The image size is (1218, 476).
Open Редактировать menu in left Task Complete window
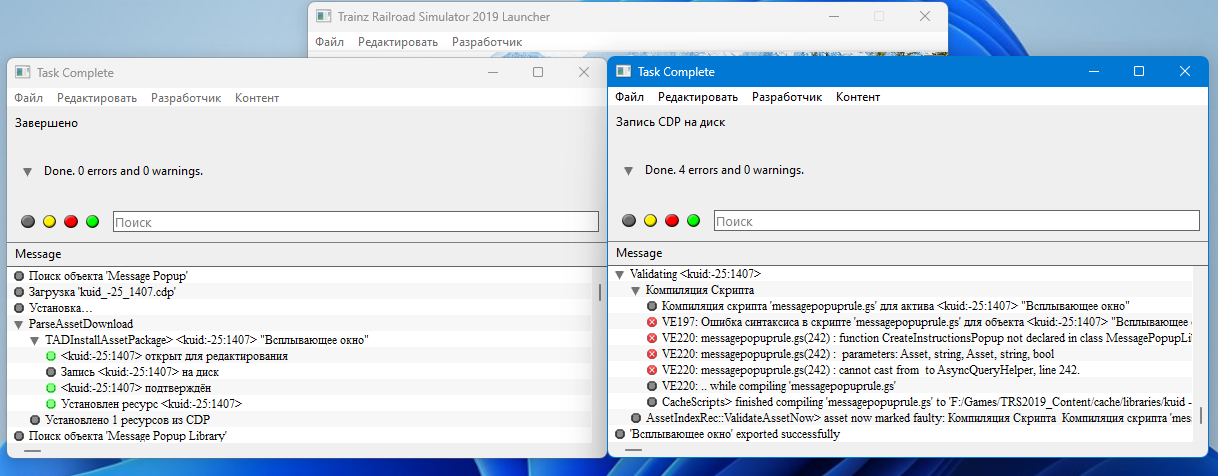point(97,98)
